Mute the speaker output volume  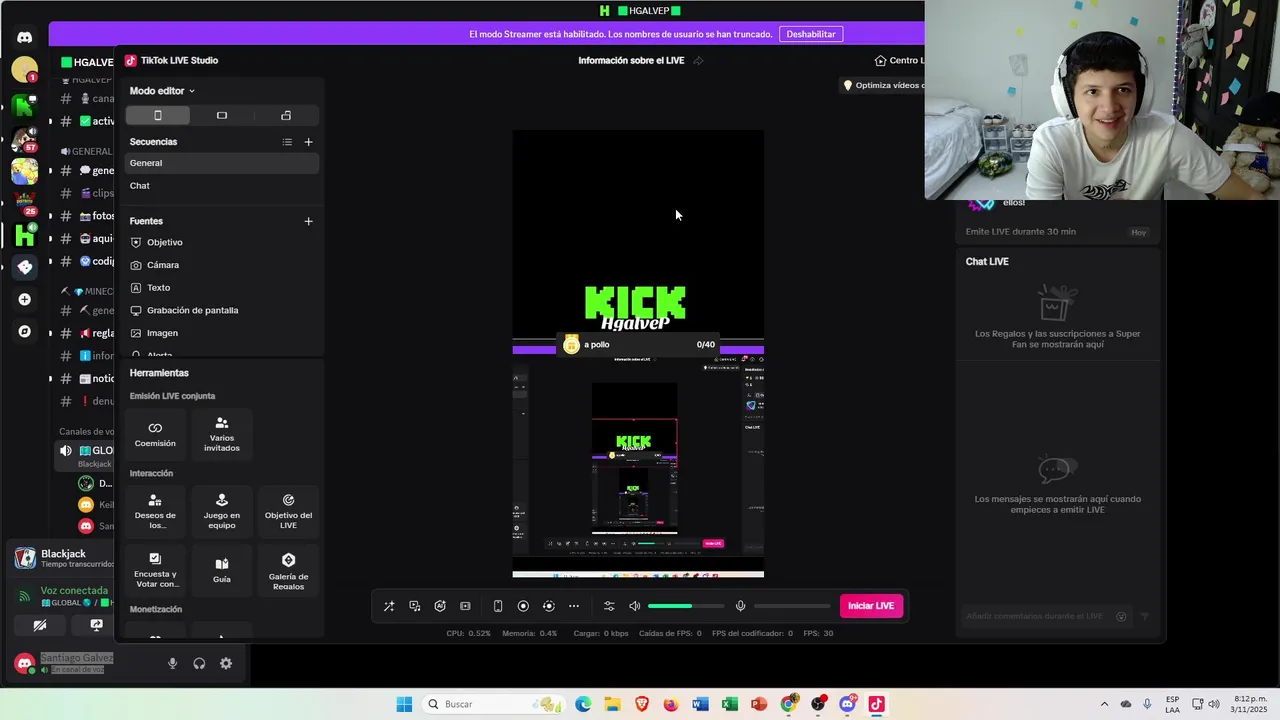[634, 606]
